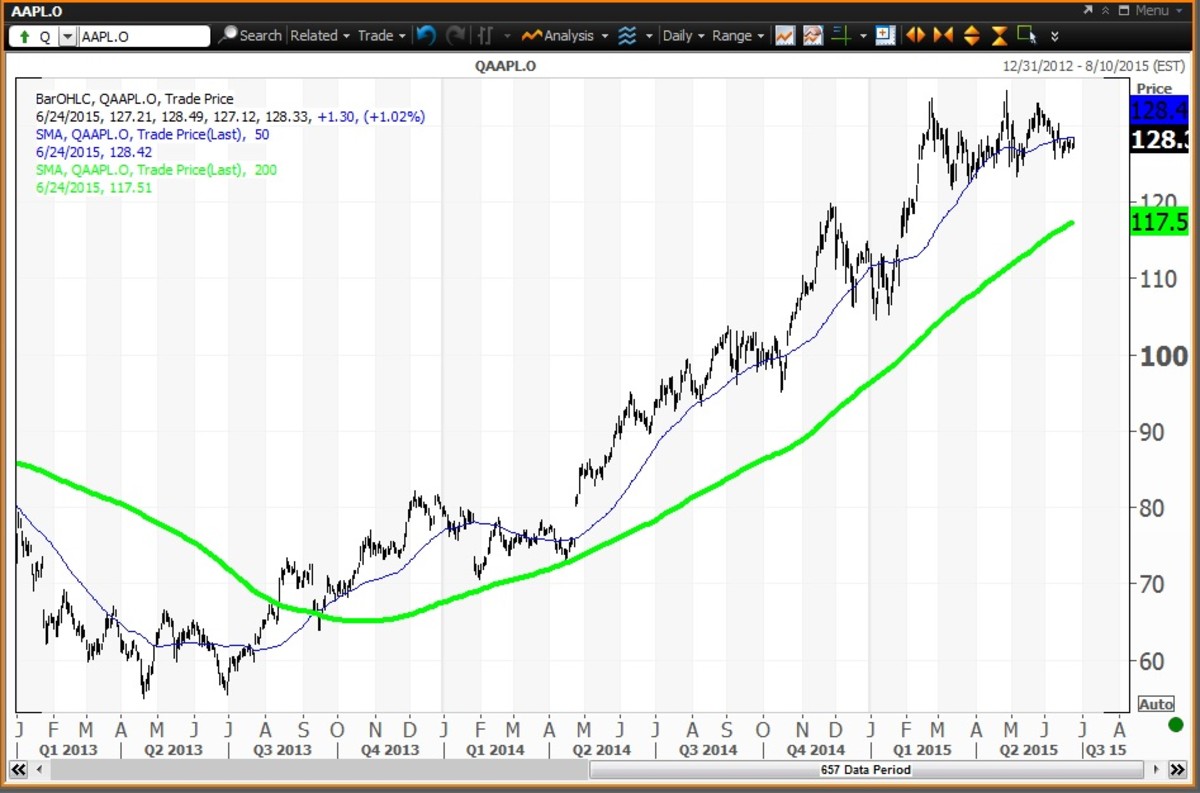Click the magnifier Search icon
1200x793 pixels.
[228, 35]
